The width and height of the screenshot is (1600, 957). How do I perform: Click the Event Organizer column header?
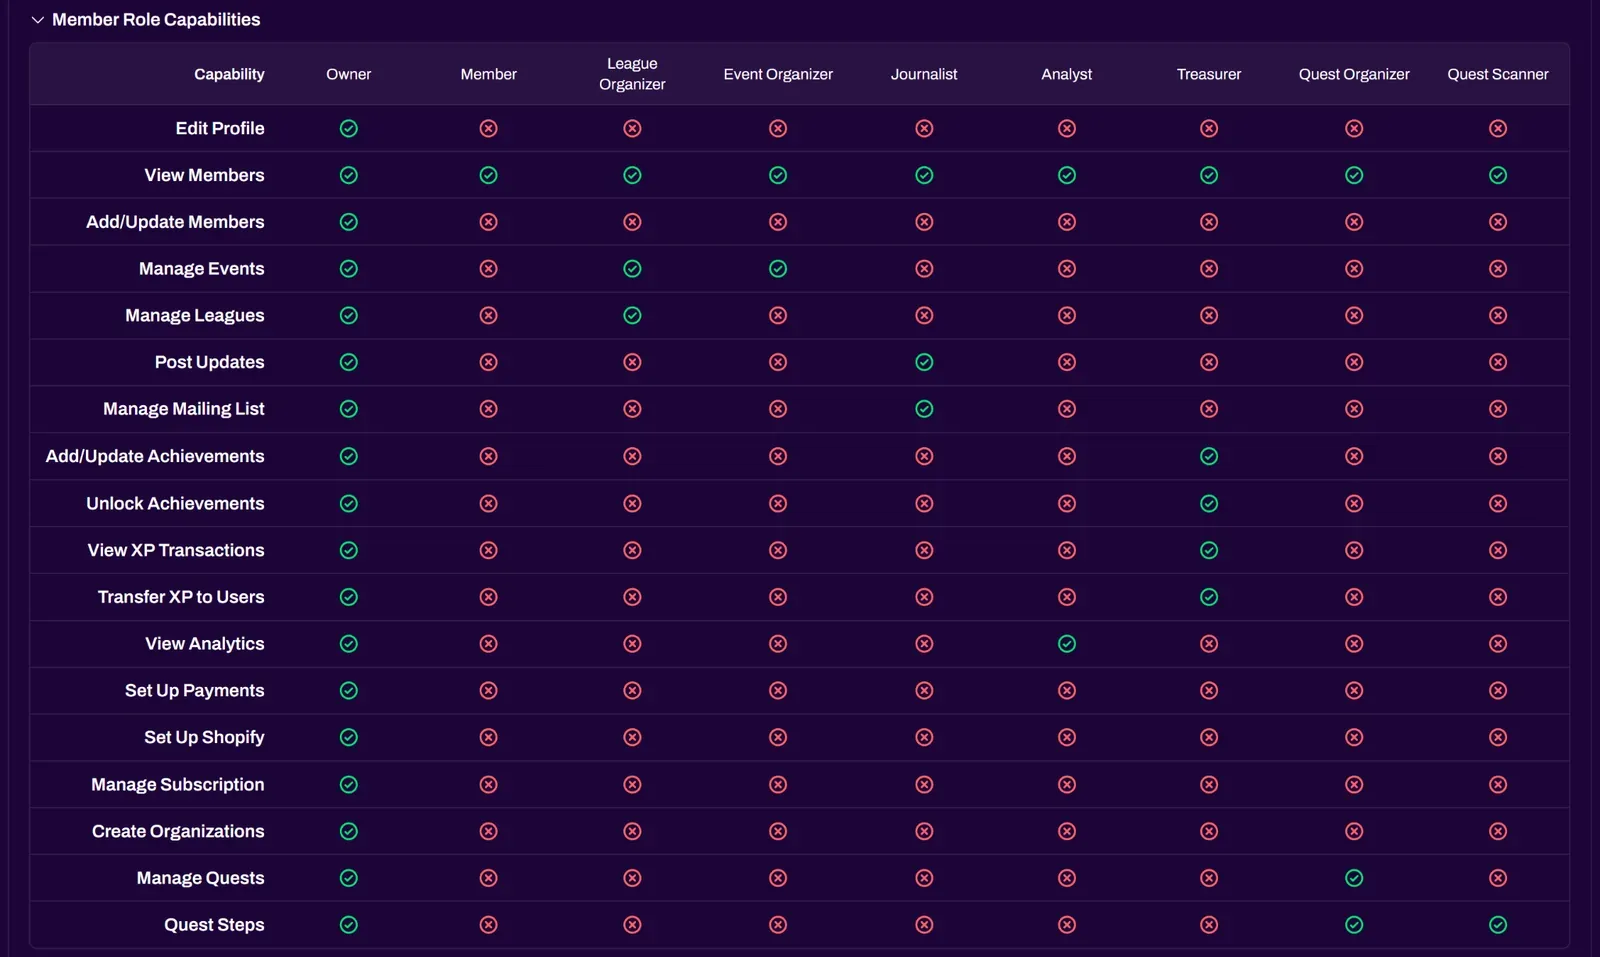pos(778,74)
